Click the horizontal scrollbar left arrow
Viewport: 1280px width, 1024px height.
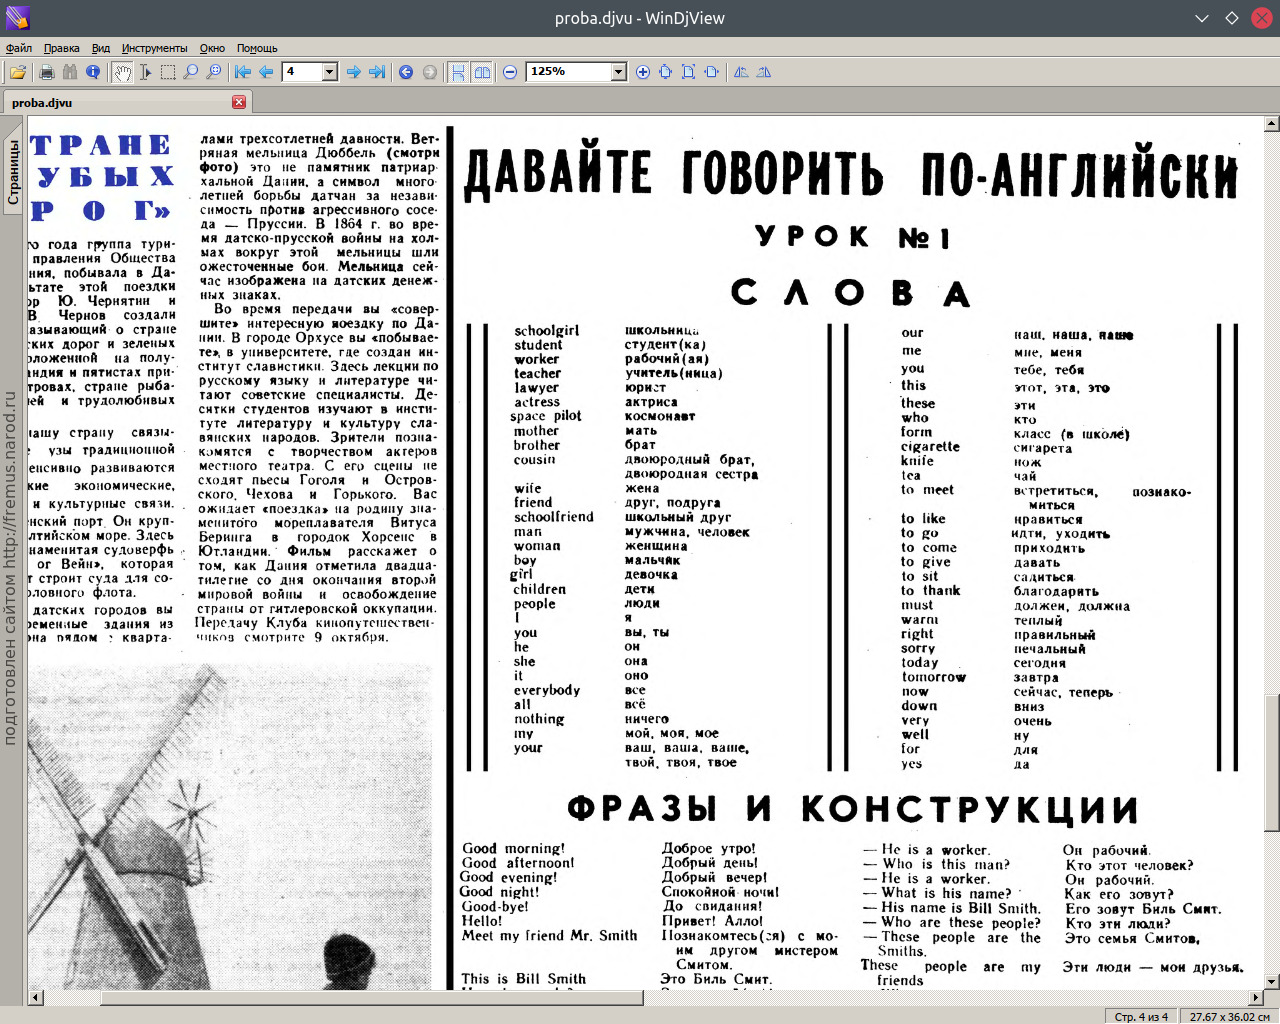point(36,998)
